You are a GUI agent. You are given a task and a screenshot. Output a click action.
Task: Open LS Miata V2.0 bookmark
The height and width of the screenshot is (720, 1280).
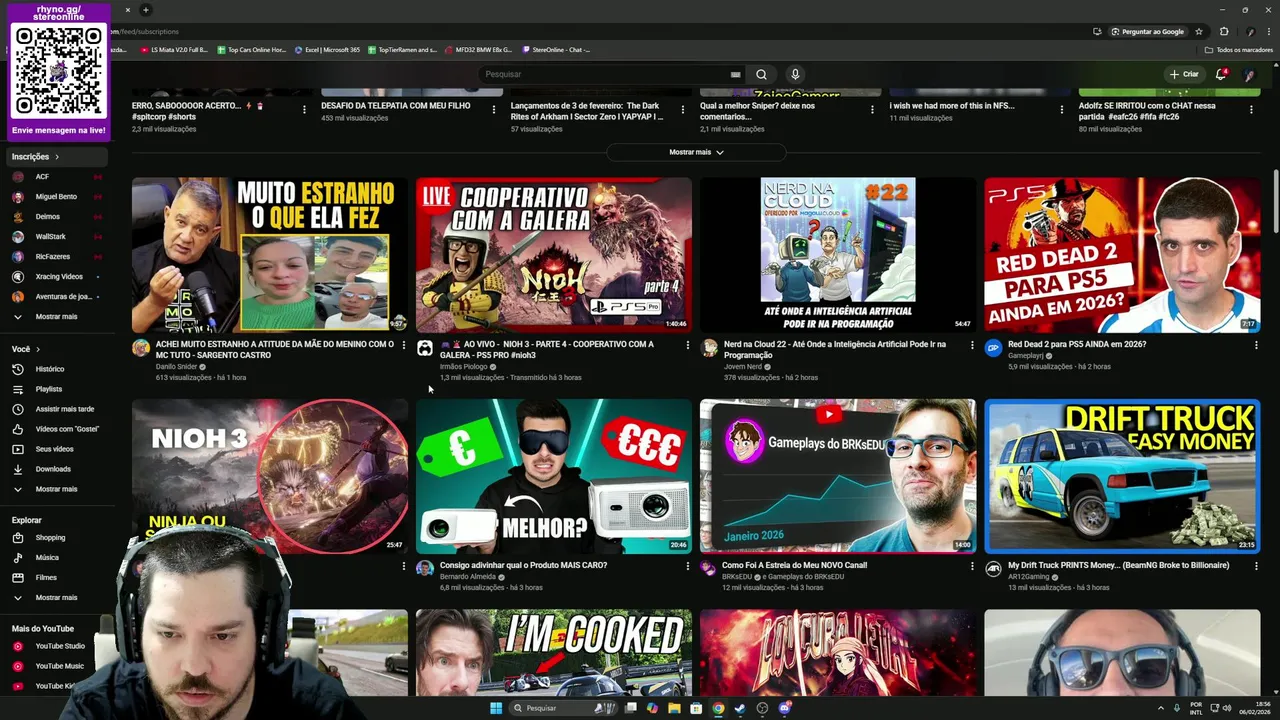(x=173, y=49)
